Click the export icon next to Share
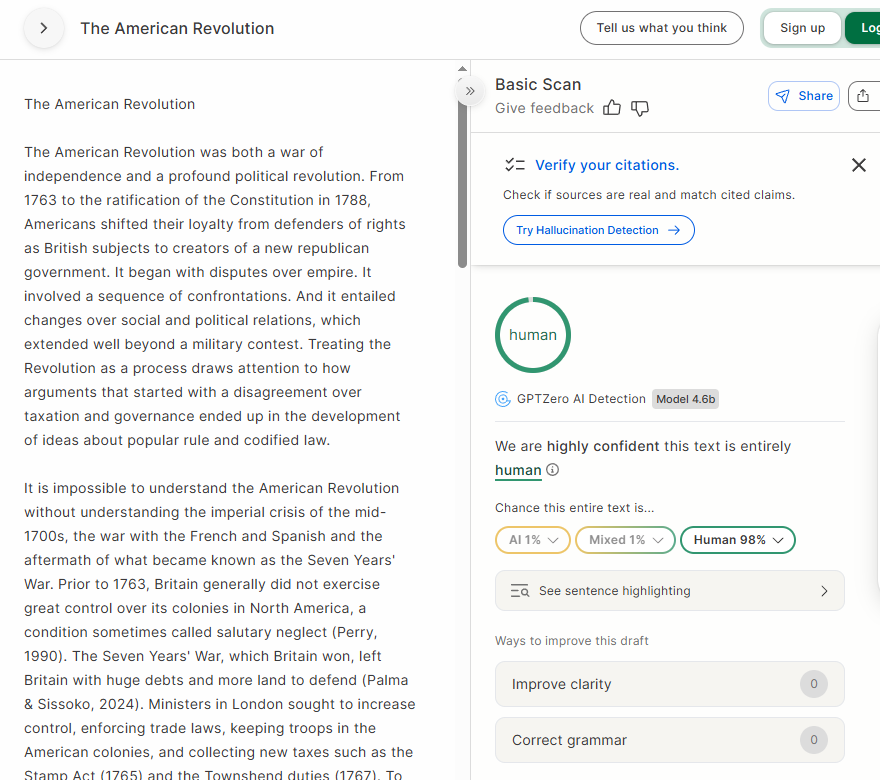Viewport: 880px width, 780px height. point(864,96)
